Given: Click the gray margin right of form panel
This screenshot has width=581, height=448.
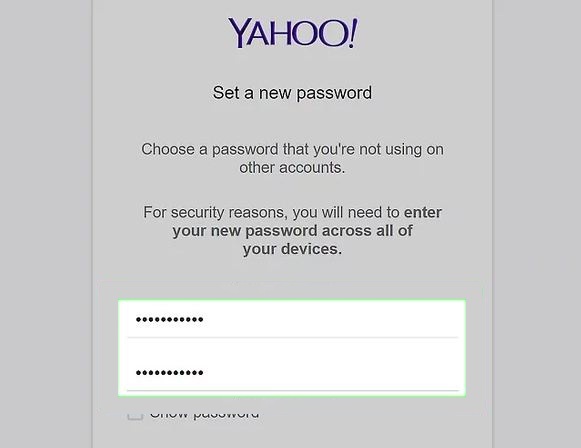Looking at the screenshot, I should click(x=537, y=224).
